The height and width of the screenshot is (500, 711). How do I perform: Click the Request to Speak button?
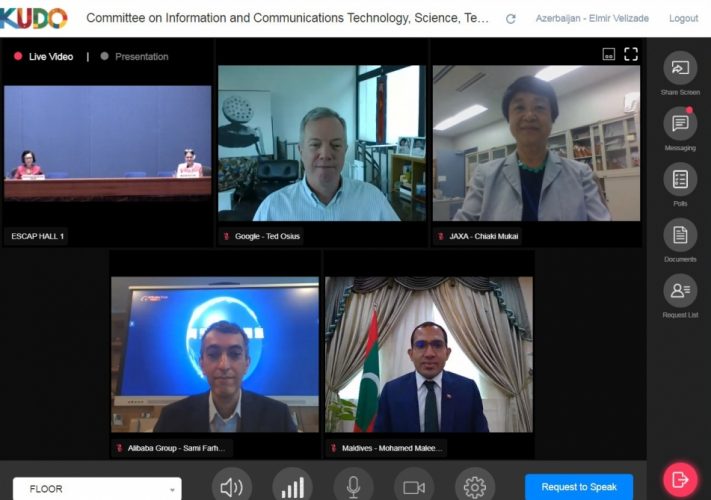pos(579,487)
